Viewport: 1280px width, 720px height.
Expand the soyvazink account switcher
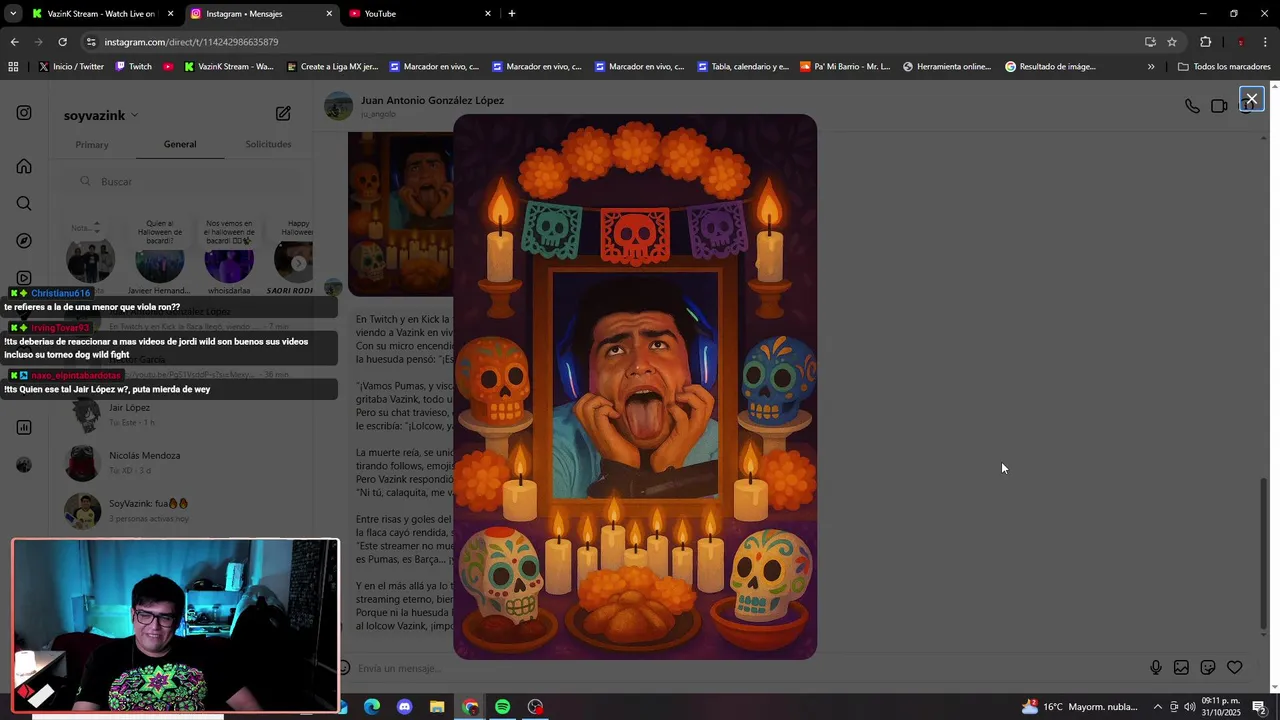(x=101, y=115)
